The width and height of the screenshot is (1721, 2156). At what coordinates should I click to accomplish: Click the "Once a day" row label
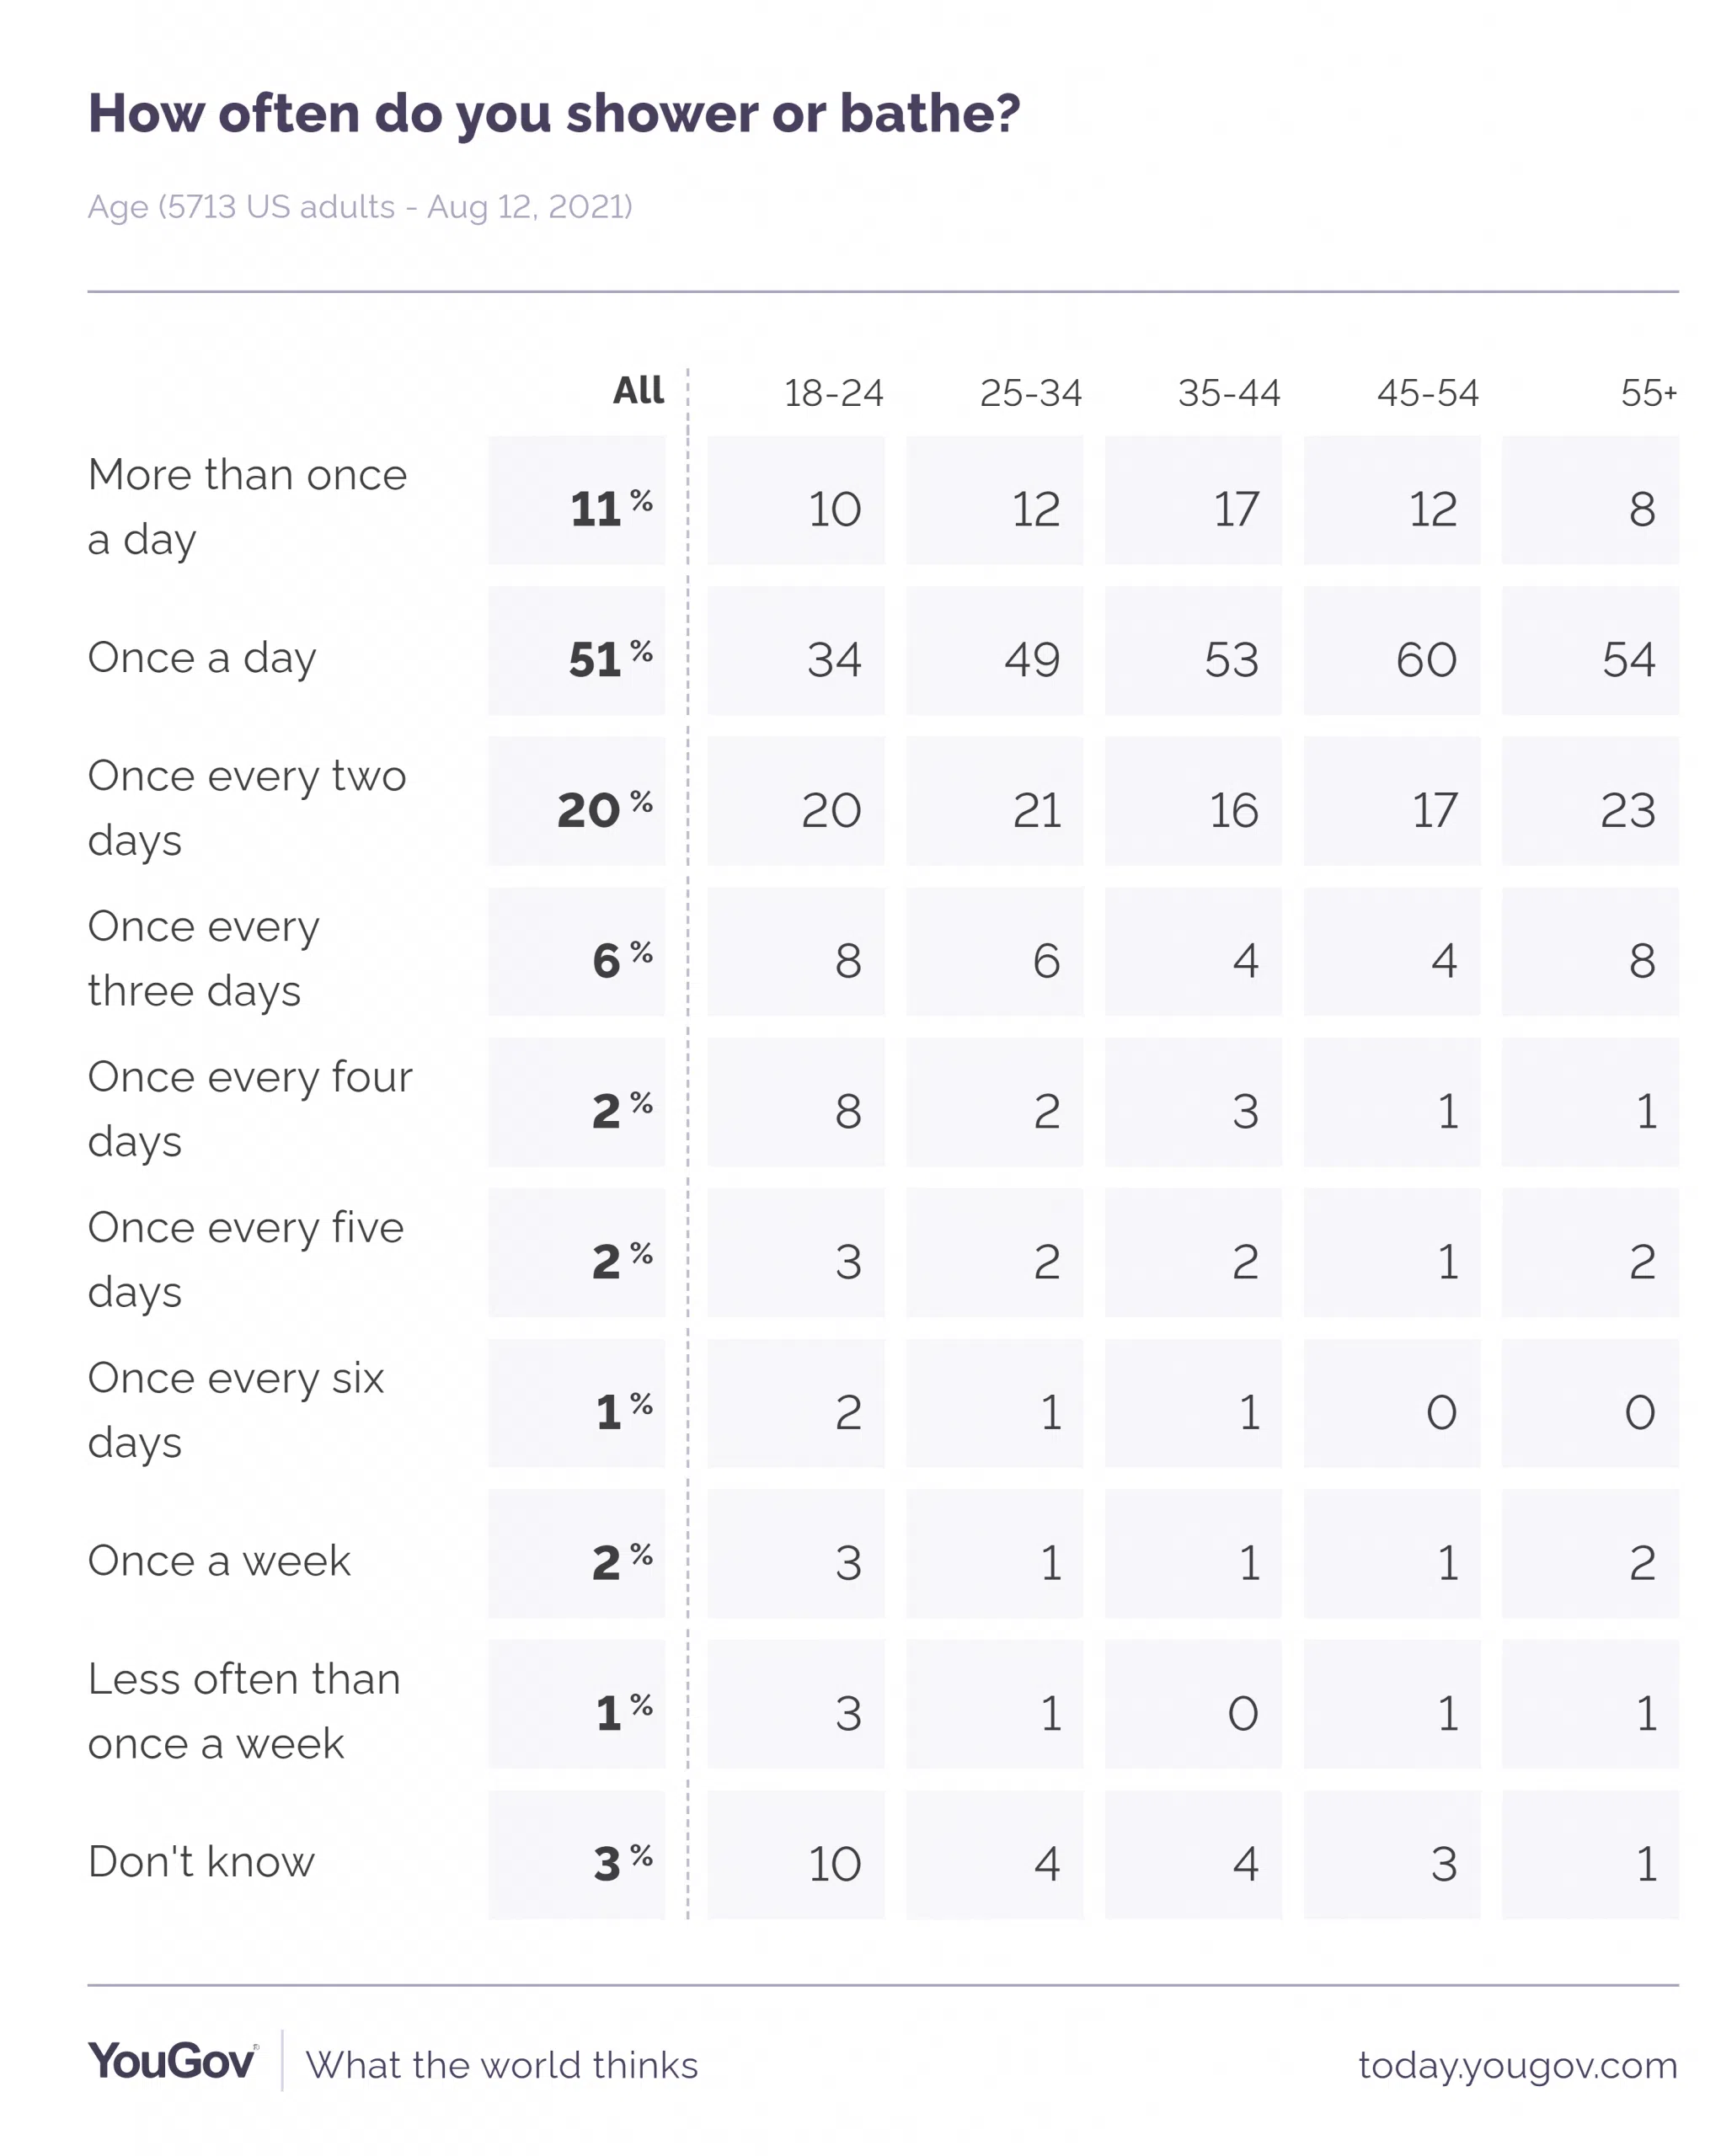[x=202, y=658]
